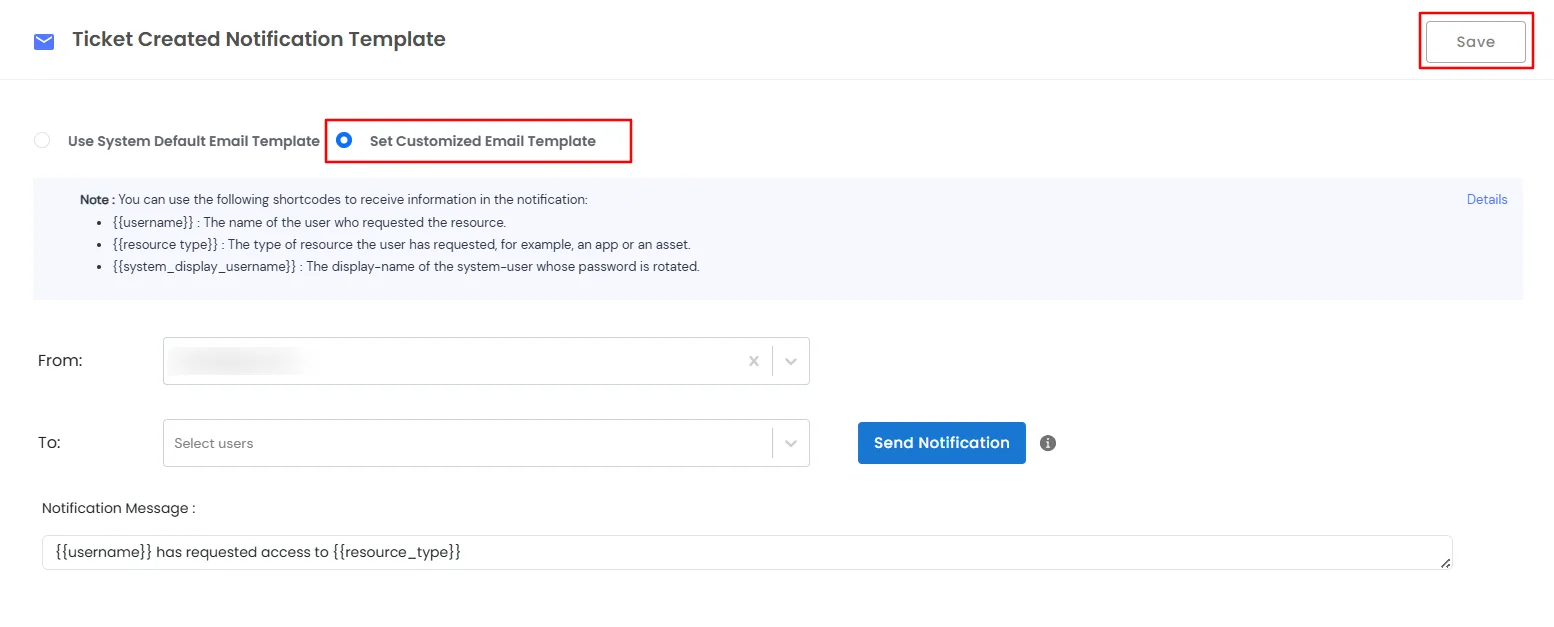The height and width of the screenshot is (627, 1554).
Task: Select the Use System Default Email Template option
Action: (41, 141)
